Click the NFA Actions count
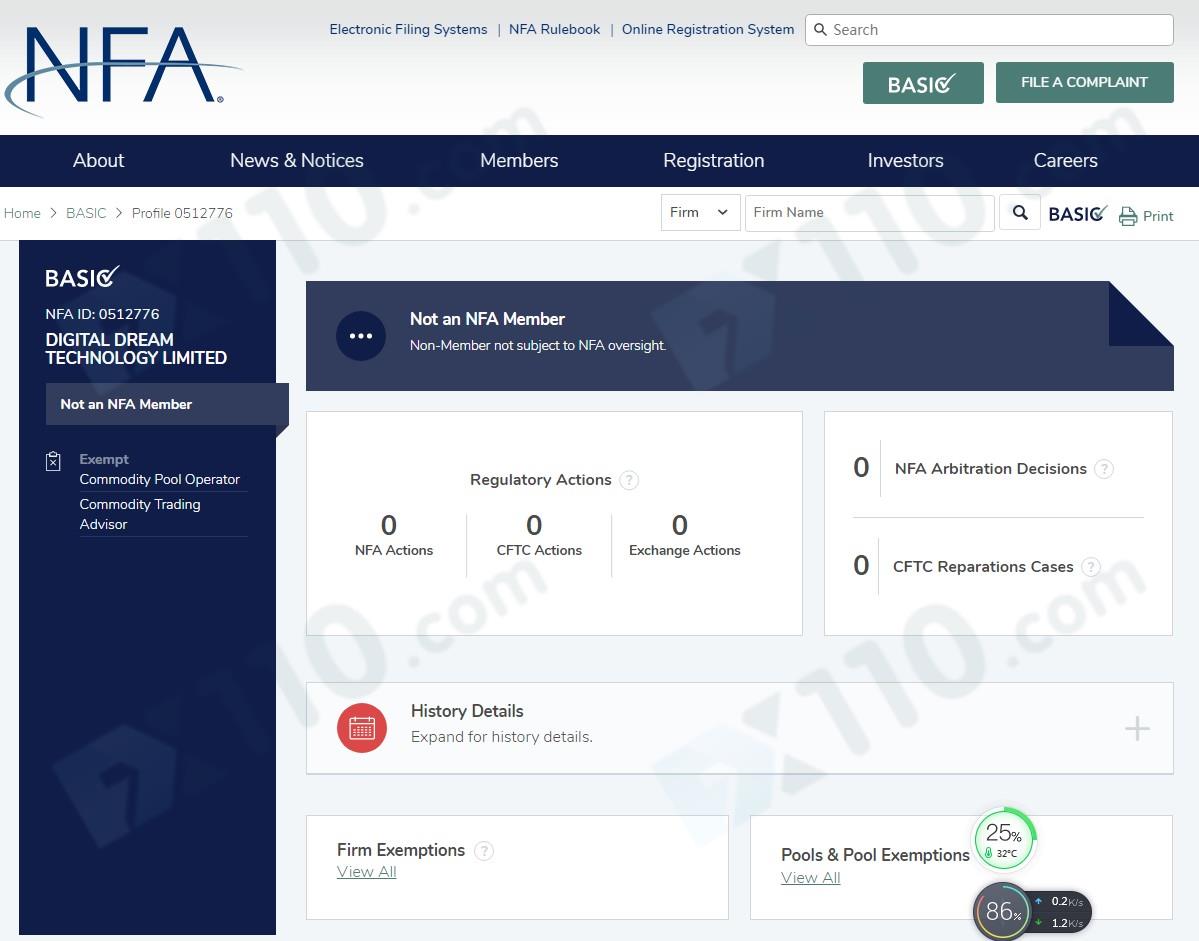Viewport: 1199px width, 941px height. pos(388,525)
